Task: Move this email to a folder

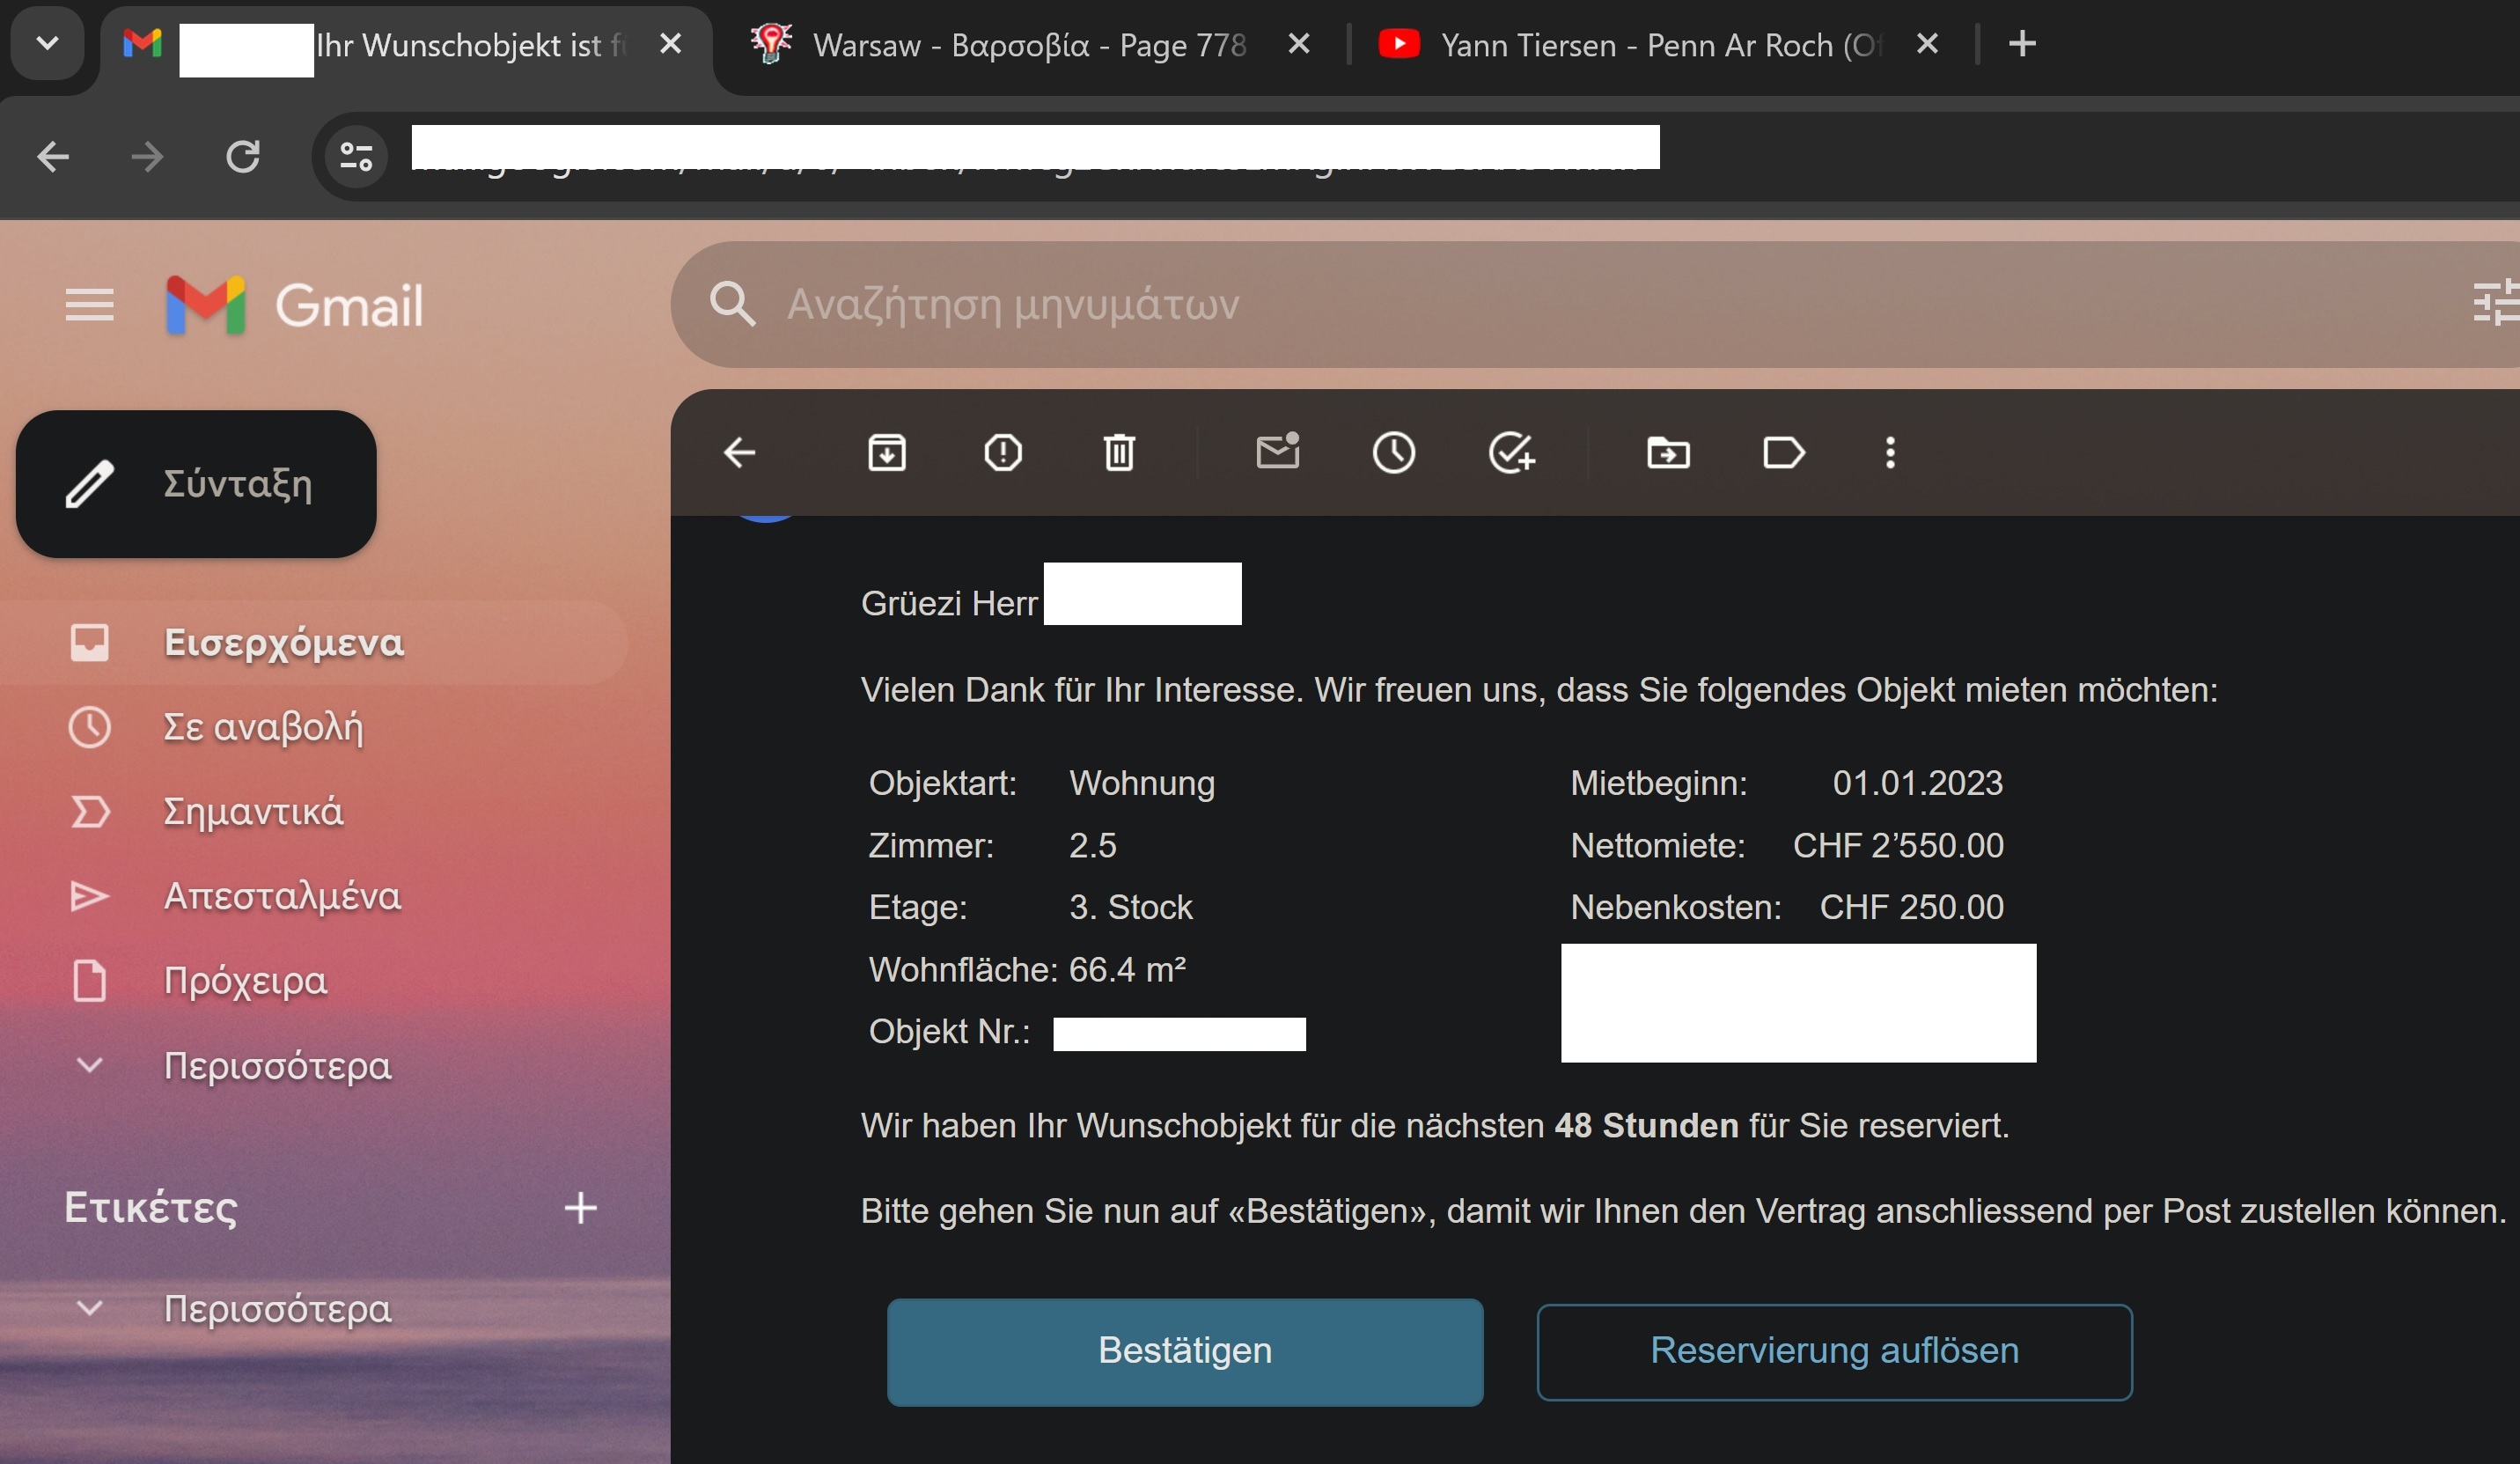Action: (x=1668, y=453)
